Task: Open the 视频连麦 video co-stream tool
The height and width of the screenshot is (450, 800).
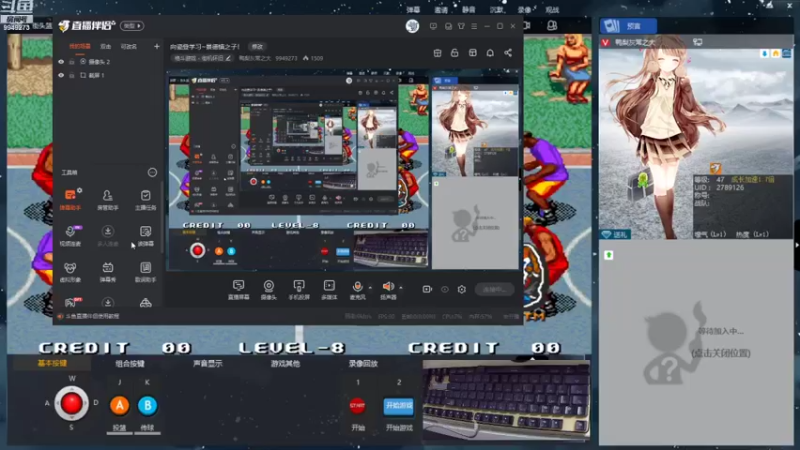Action: point(70,235)
